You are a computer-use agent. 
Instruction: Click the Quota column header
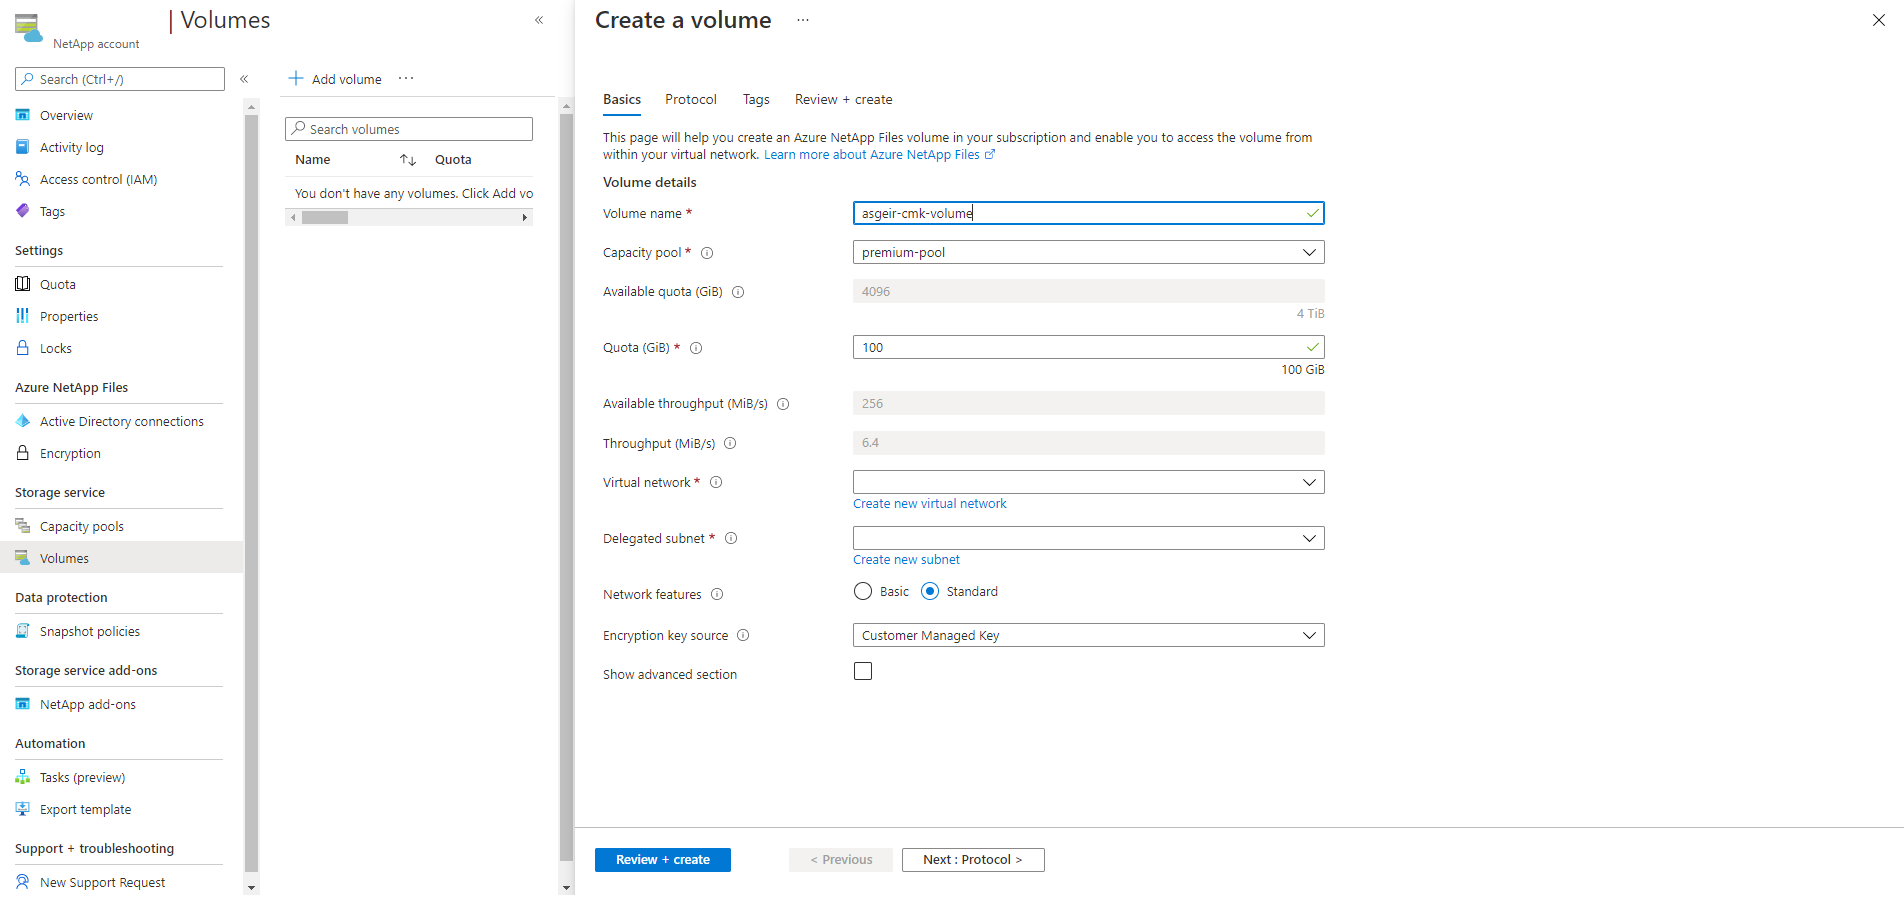[453, 160]
